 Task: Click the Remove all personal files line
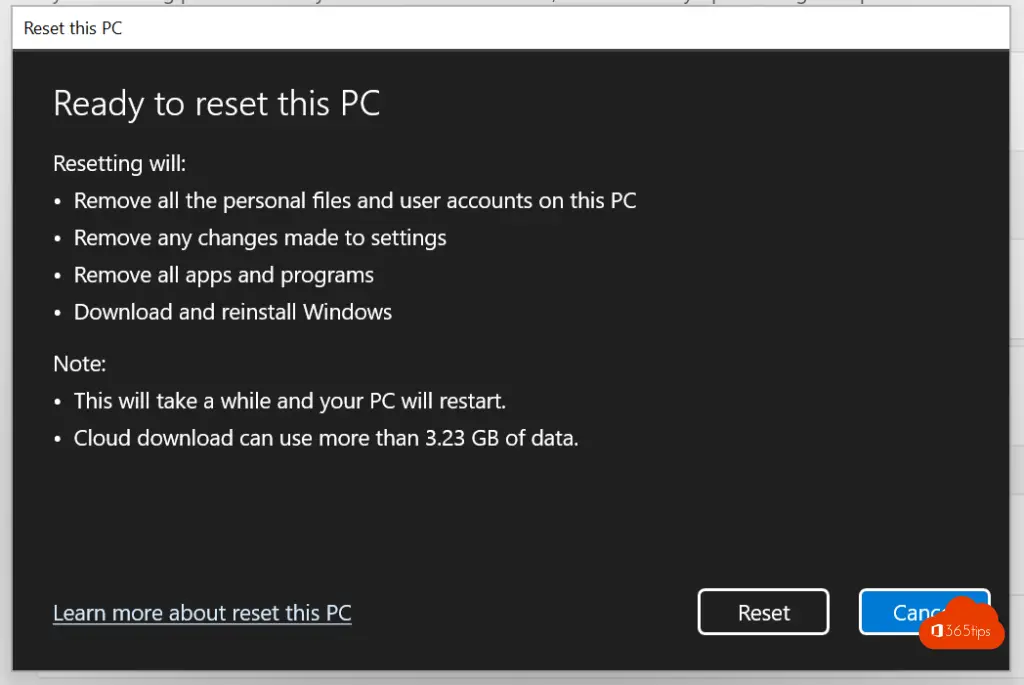click(x=355, y=200)
